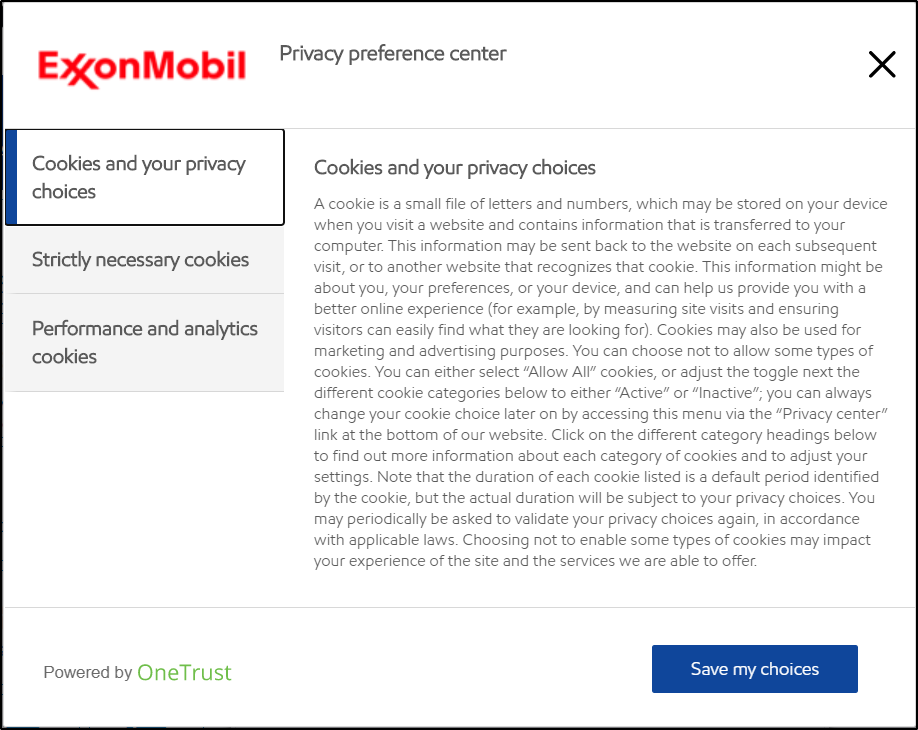
Task: Click the "Privacy preference center" heading
Action: [392, 54]
